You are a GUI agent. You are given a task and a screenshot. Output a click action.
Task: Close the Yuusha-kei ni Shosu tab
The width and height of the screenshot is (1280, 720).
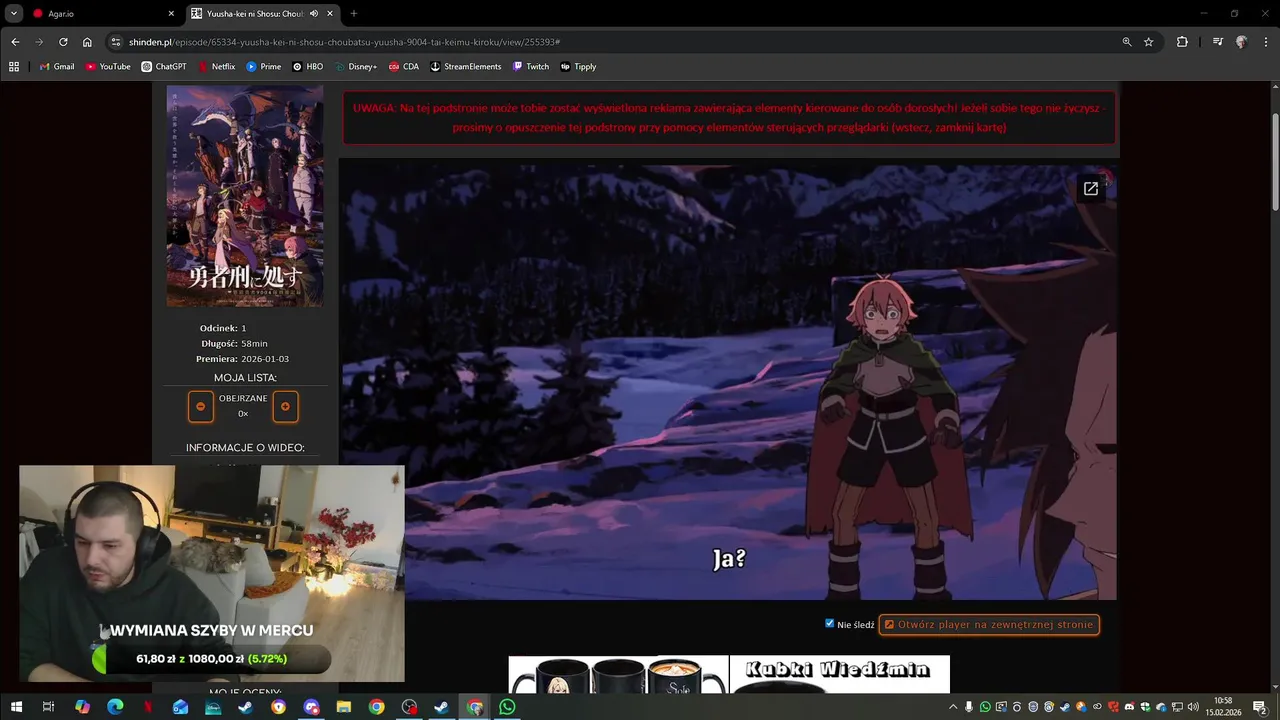click(330, 14)
